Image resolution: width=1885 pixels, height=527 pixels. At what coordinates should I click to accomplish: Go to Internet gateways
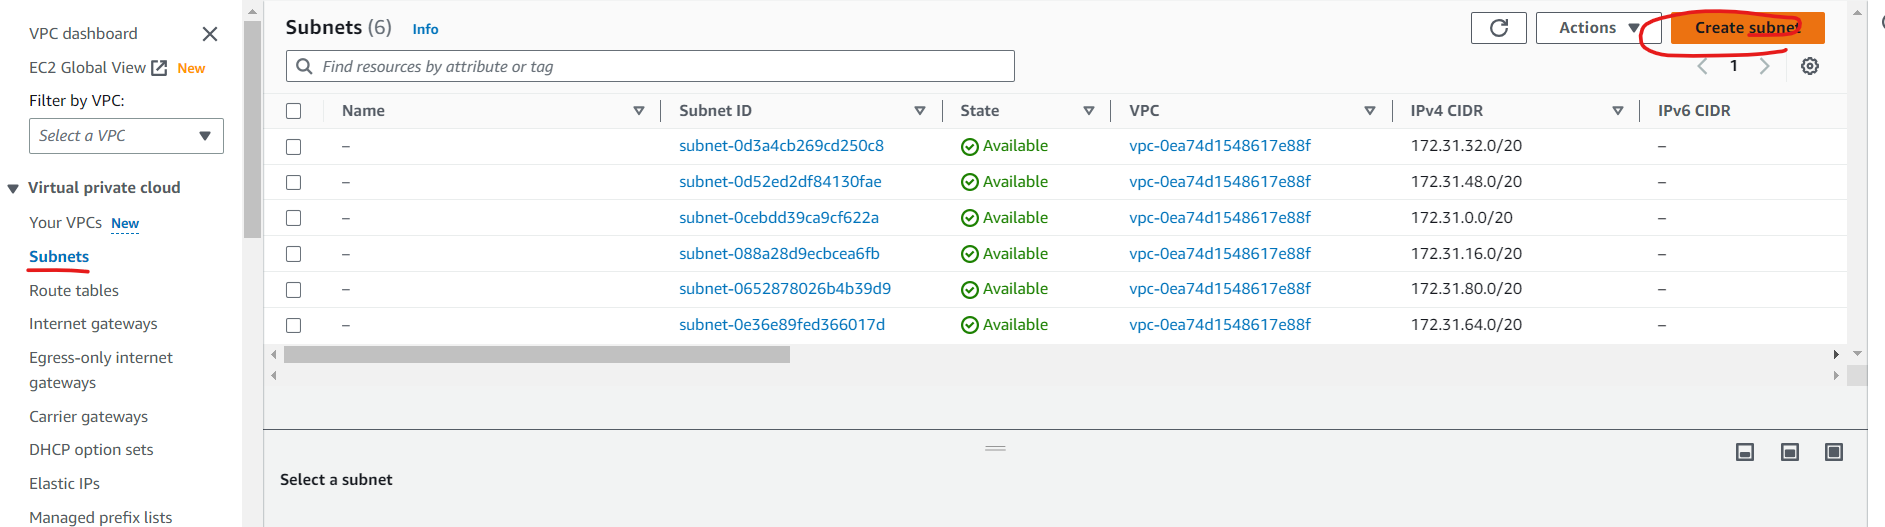[x=93, y=324]
